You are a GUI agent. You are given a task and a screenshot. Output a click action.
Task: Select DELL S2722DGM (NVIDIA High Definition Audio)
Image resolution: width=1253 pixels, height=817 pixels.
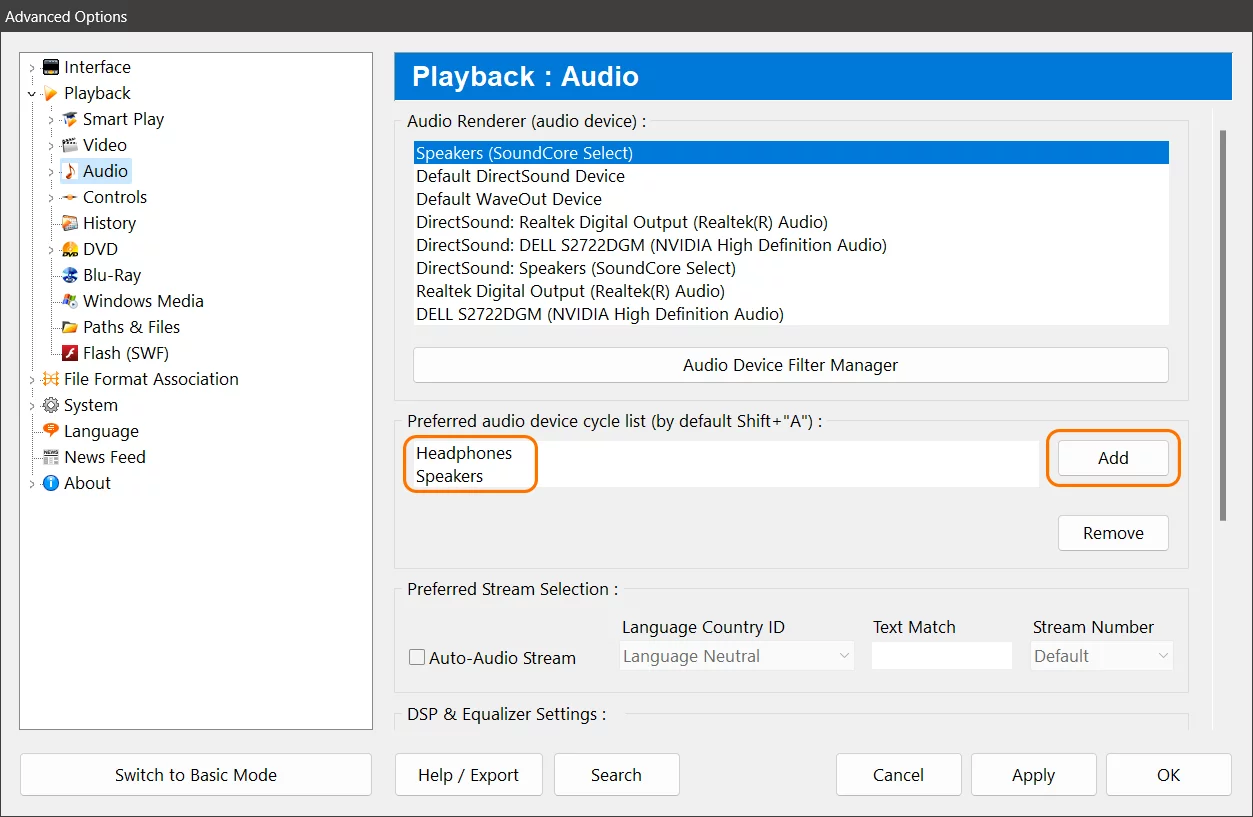[791, 314]
